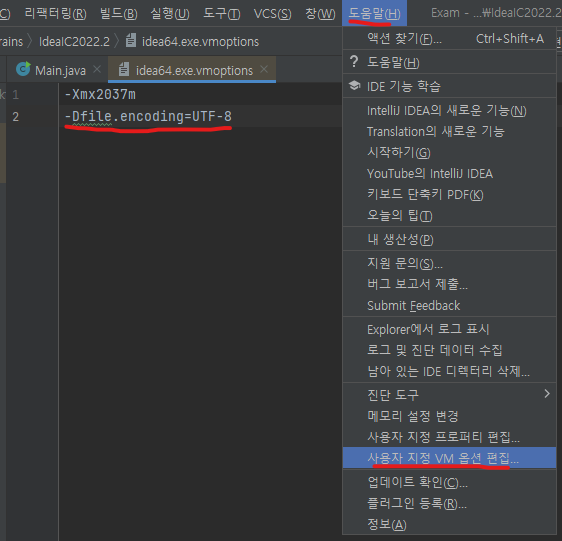The height and width of the screenshot is (541, 562).
Task: Click the Main.java class icon
Action: click(x=23, y=69)
